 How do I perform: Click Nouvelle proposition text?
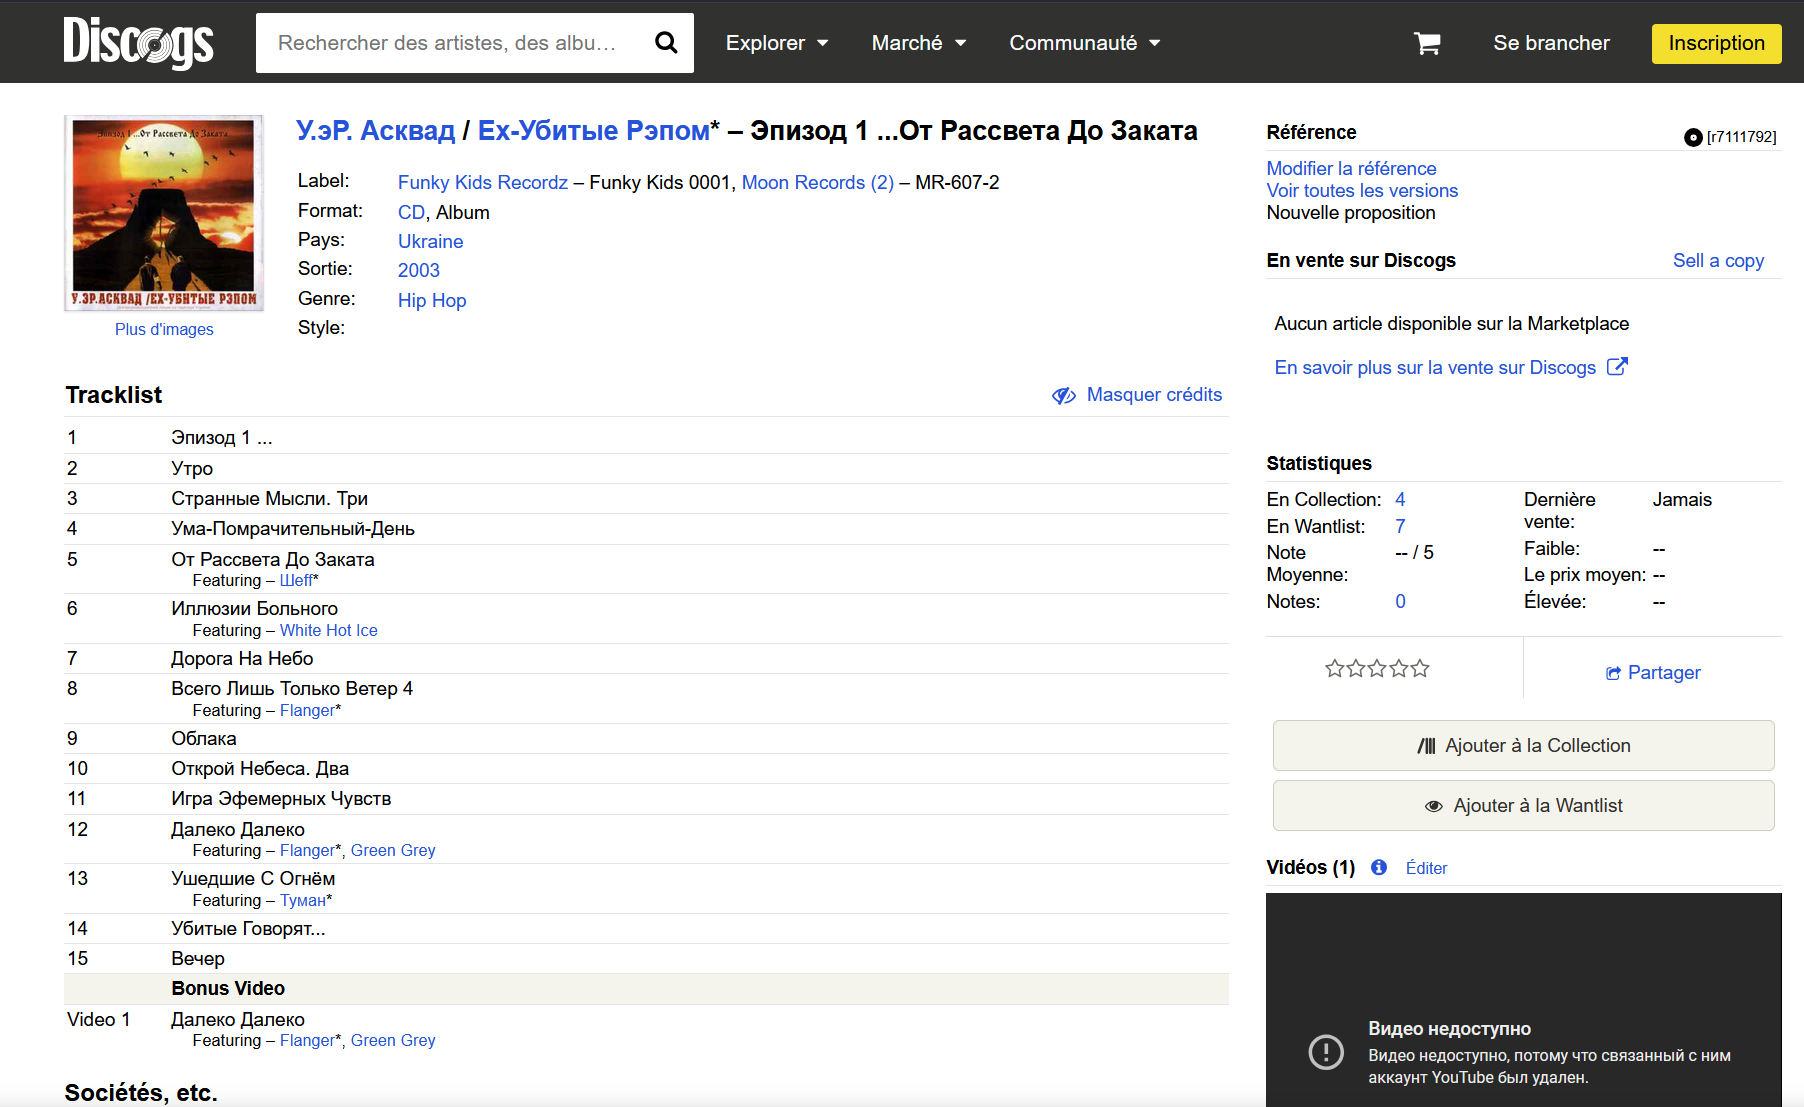point(1351,212)
